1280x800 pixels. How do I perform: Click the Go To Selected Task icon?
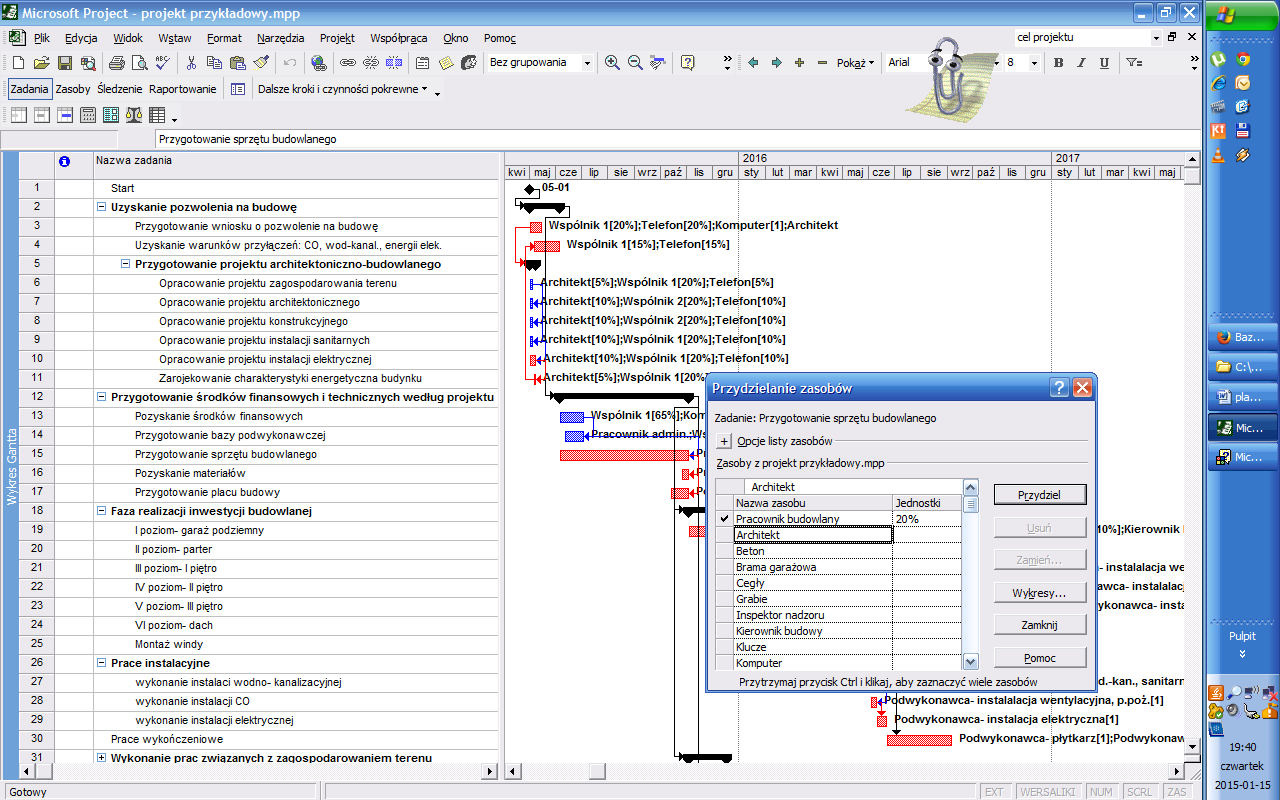(658, 63)
